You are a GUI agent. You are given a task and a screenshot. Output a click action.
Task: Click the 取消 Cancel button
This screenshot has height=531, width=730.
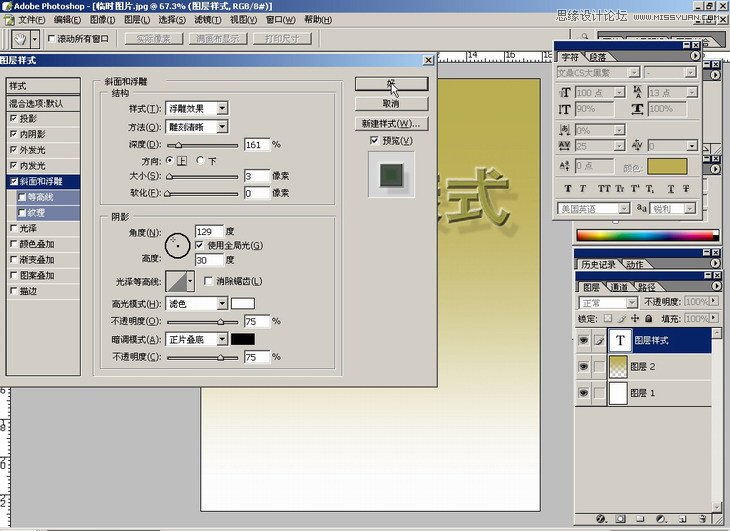391,103
